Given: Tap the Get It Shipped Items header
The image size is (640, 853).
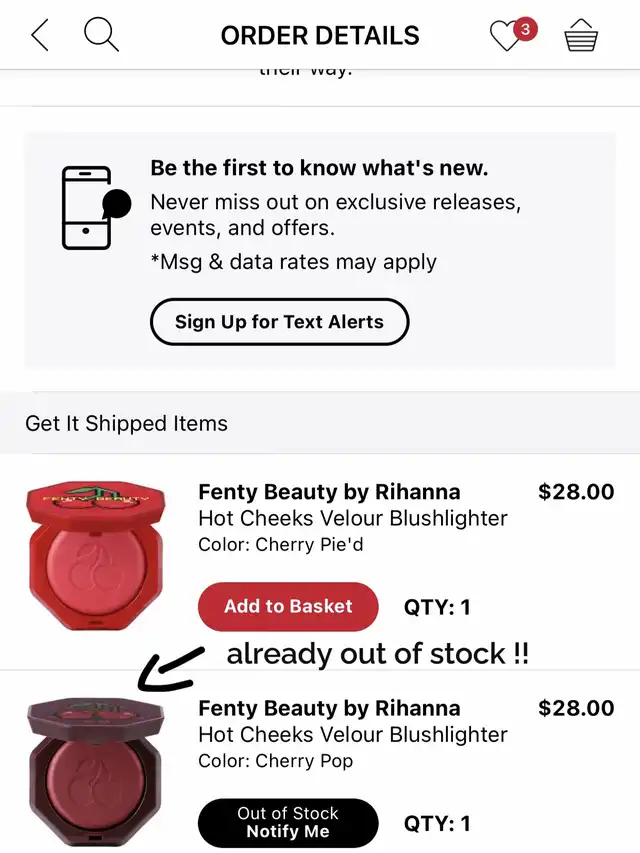Looking at the screenshot, I should coord(126,423).
